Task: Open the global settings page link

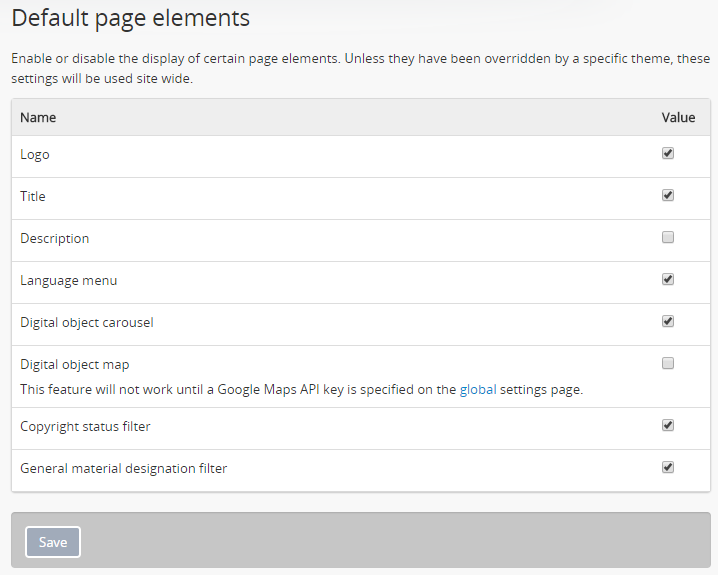Action: coord(477,390)
